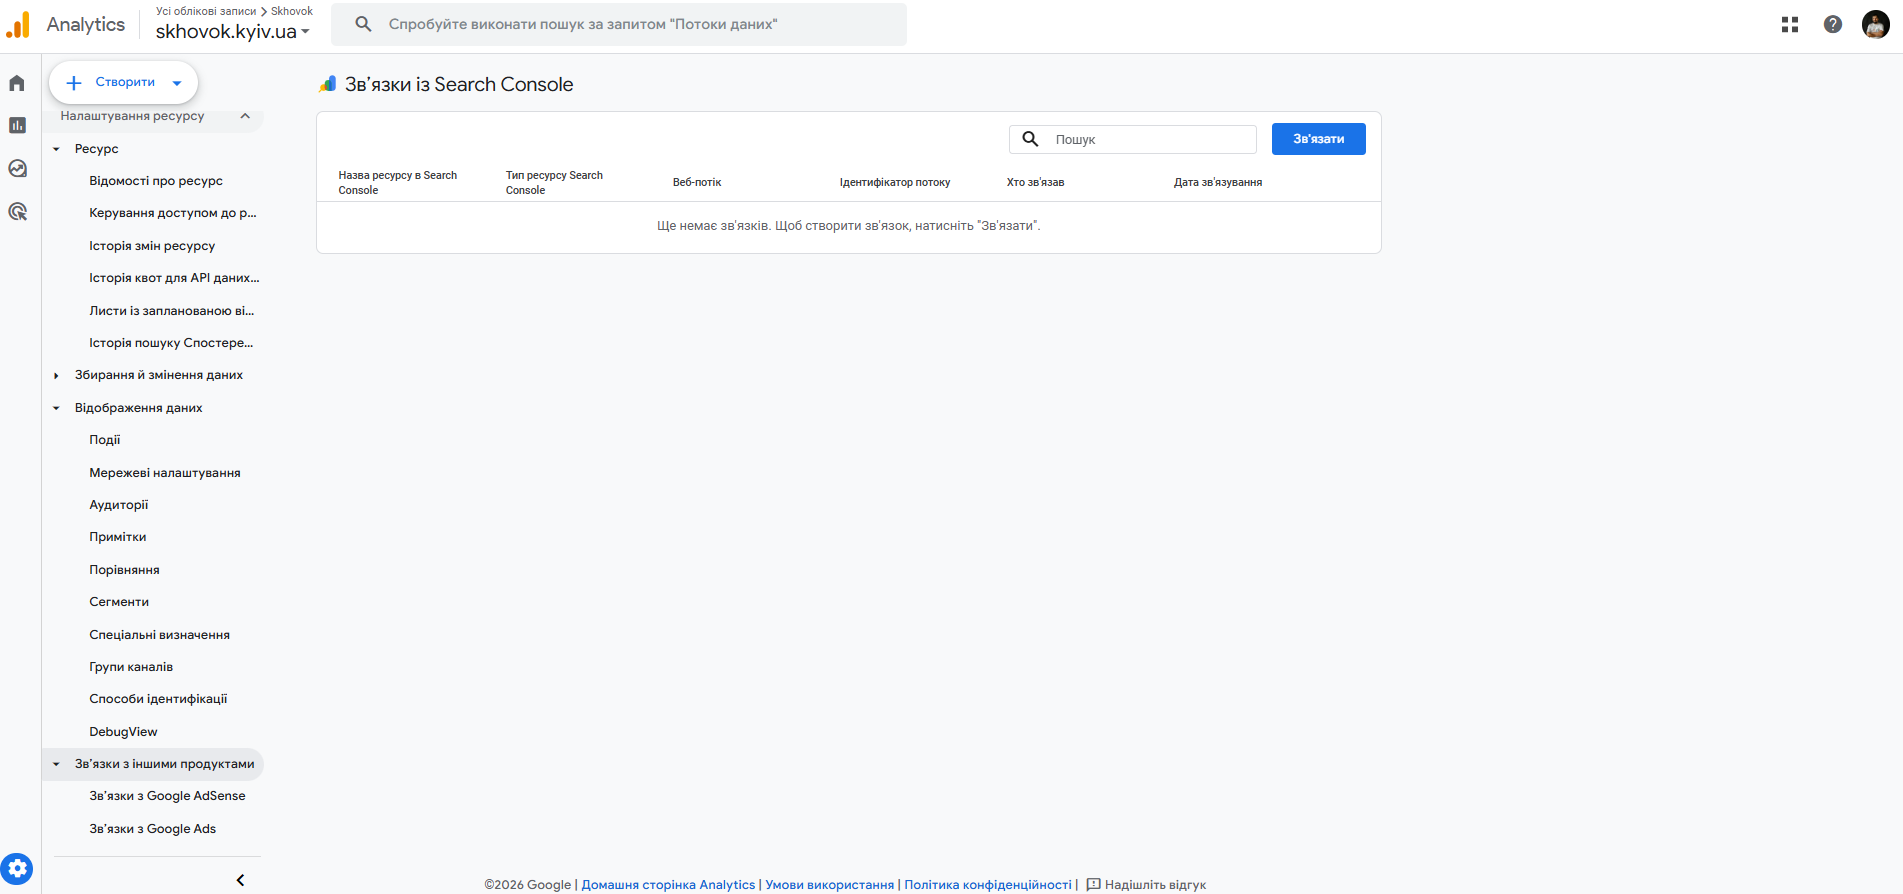
Task: Click the Дата зв'язування column header
Action: 1218,183
